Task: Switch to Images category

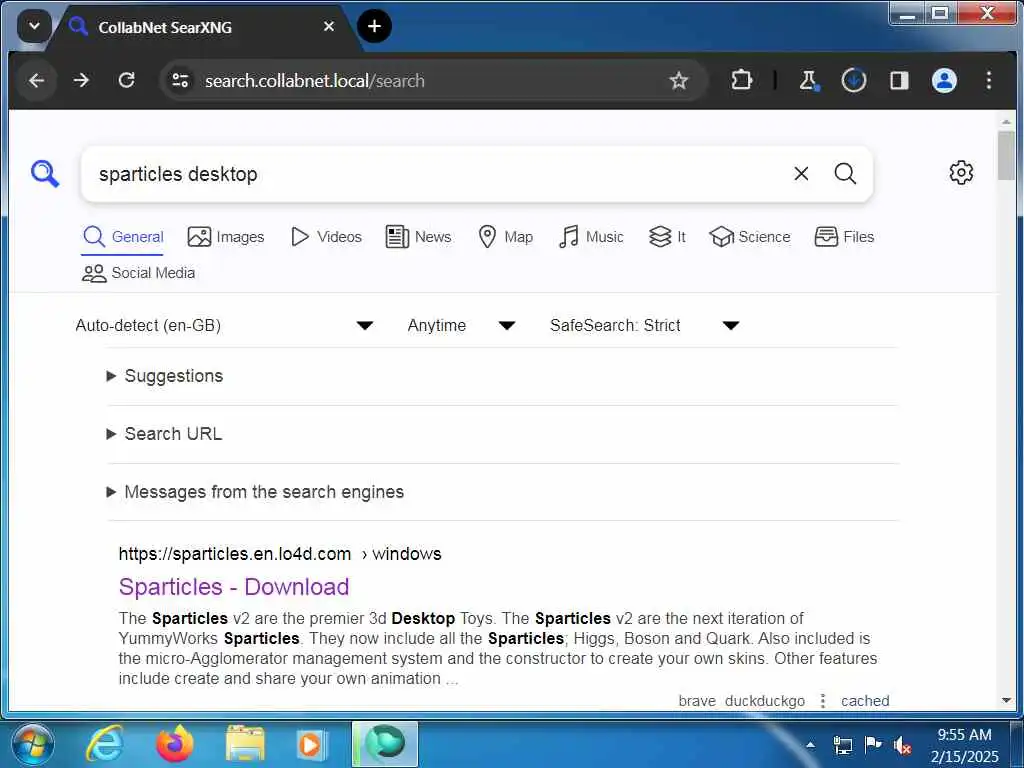Action: 226,237
